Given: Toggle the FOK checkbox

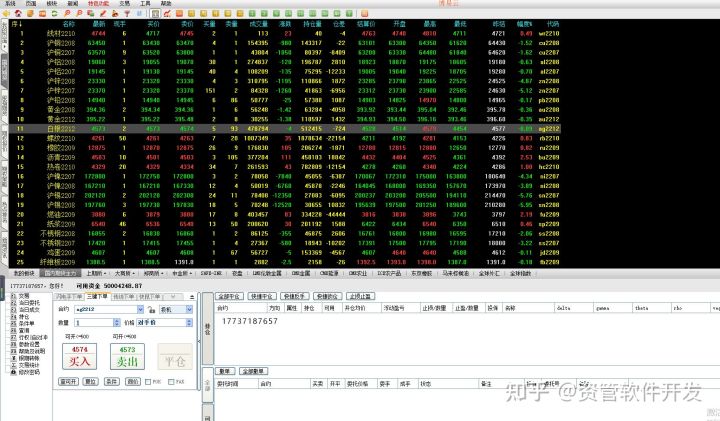Looking at the screenshot, I should click(148, 382).
